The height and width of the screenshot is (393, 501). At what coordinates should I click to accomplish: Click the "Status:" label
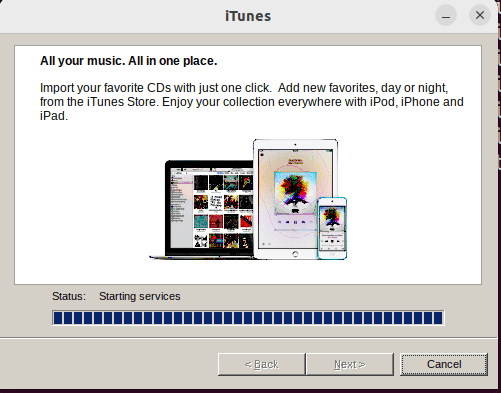click(x=69, y=296)
